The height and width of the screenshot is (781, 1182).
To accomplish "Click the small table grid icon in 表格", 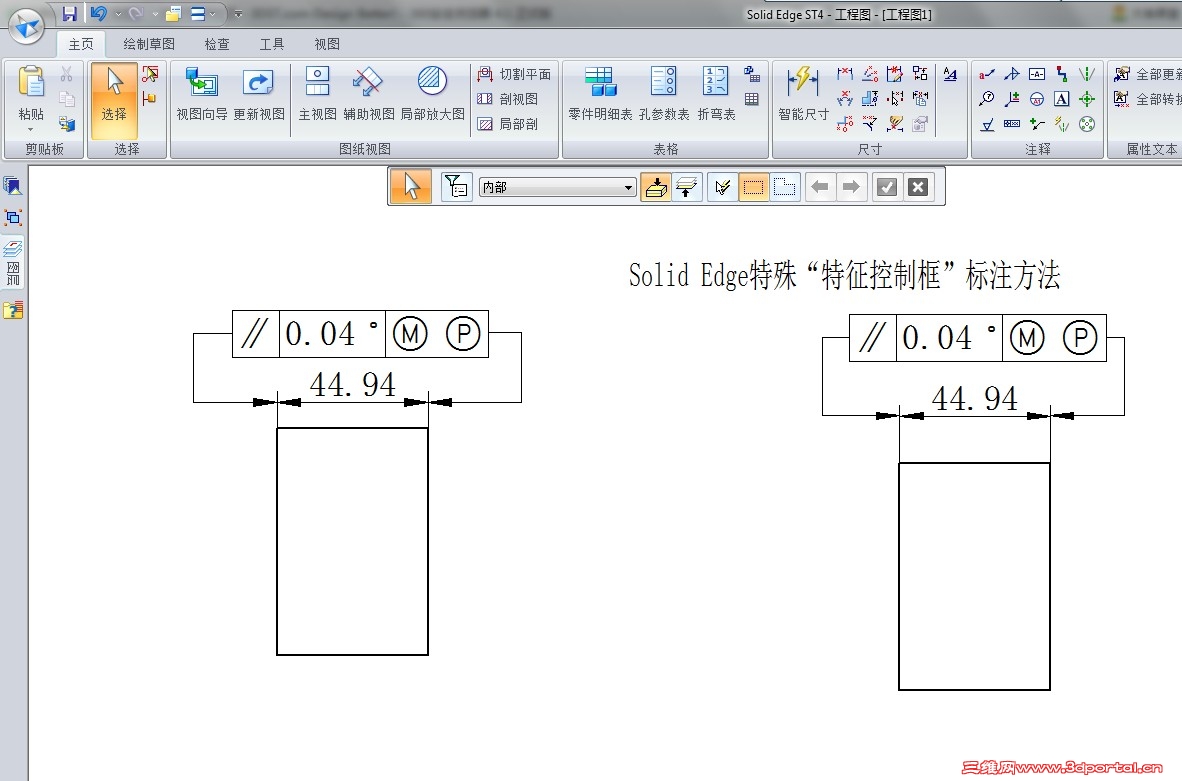I will tap(752, 99).
